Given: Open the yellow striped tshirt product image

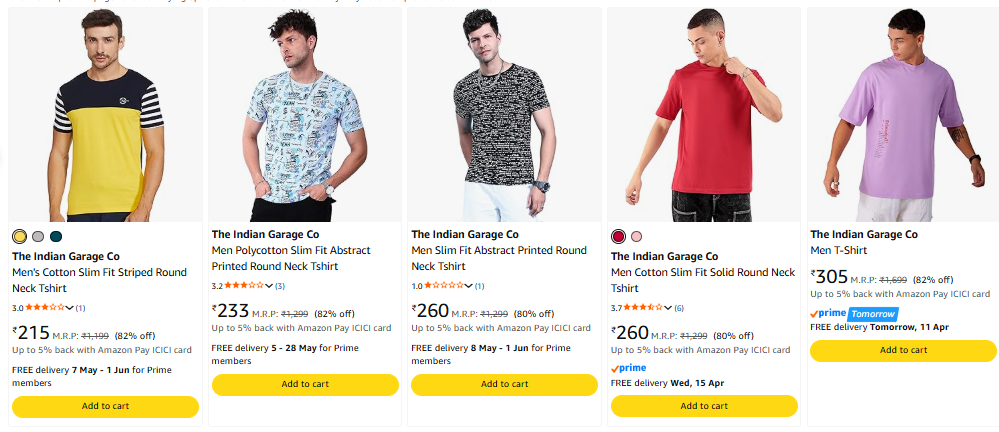Looking at the screenshot, I should point(105,115).
